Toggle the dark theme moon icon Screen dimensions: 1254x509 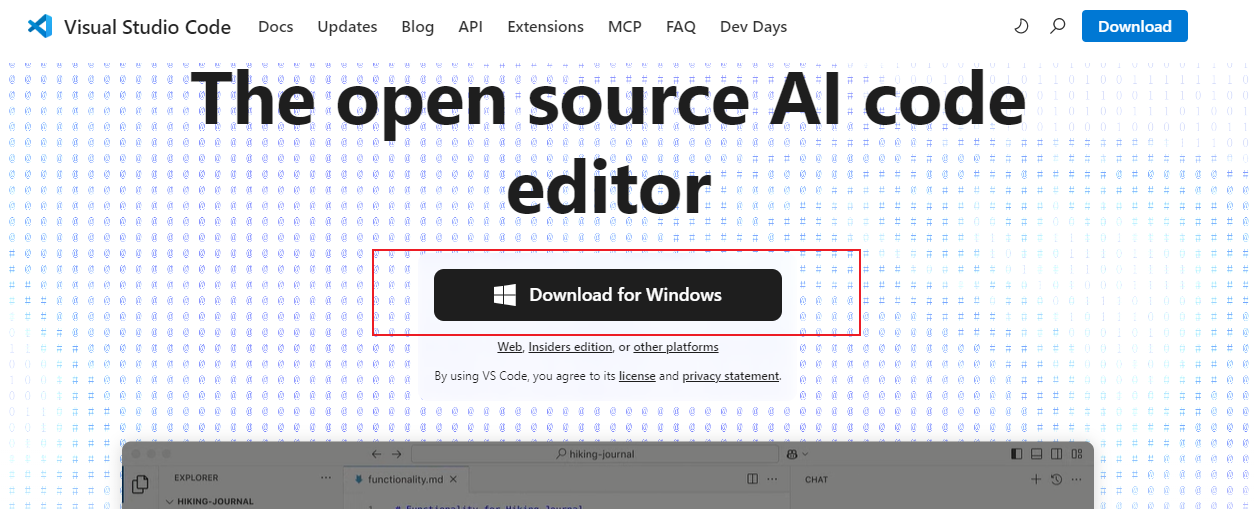pos(1021,26)
